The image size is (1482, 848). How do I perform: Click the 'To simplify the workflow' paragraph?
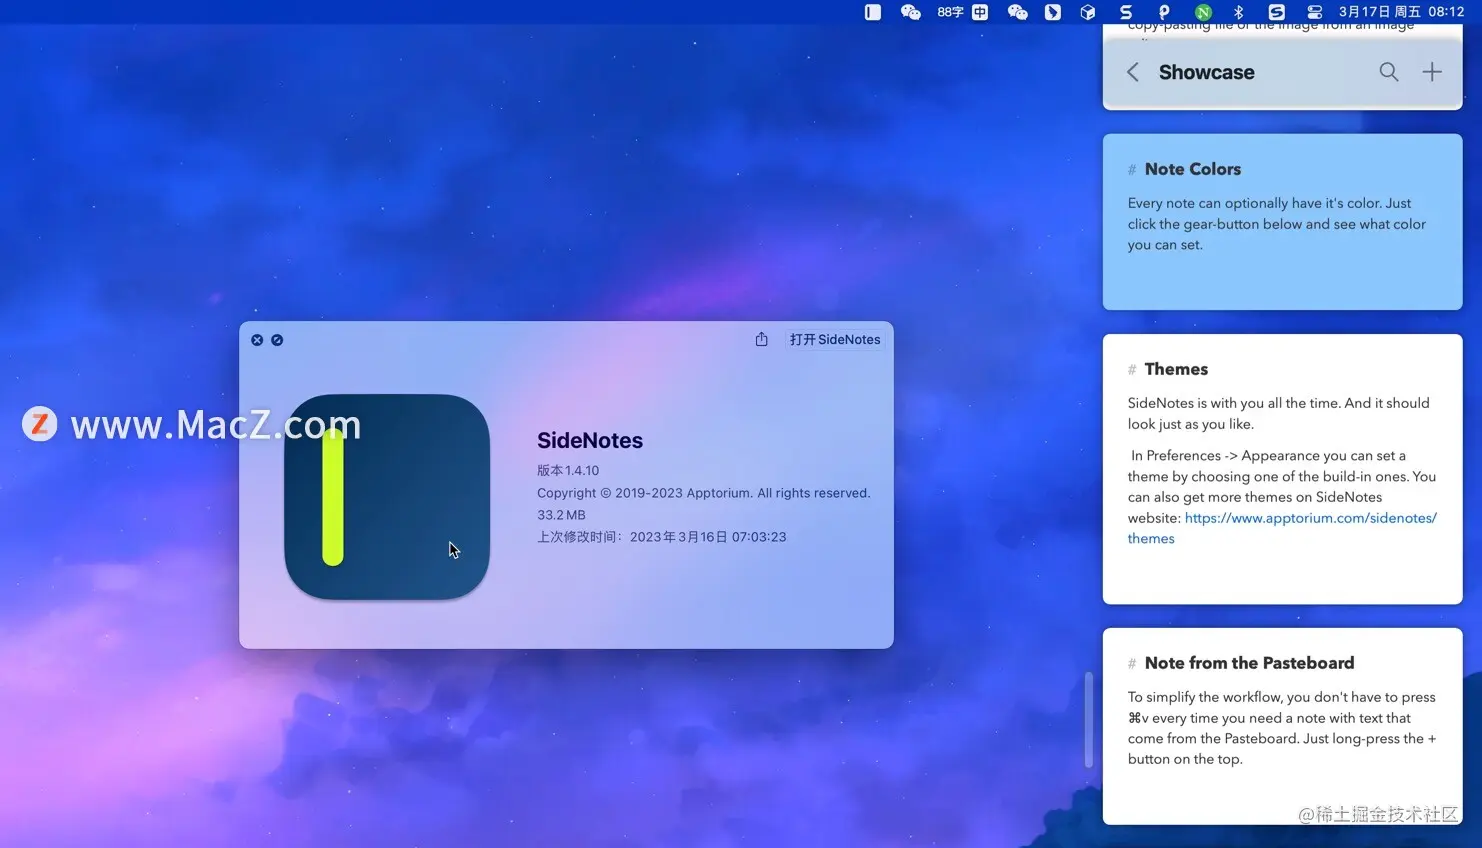[x=1282, y=728]
